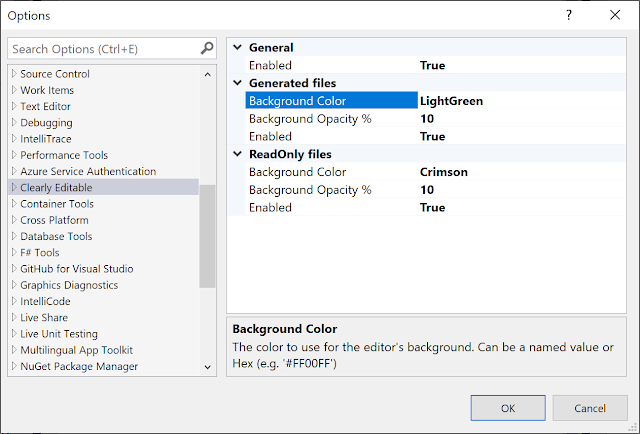This screenshot has height=434, width=640.
Task: Select ReadOnly files Background Opacity % row
Action: click(x=436, y=190)
